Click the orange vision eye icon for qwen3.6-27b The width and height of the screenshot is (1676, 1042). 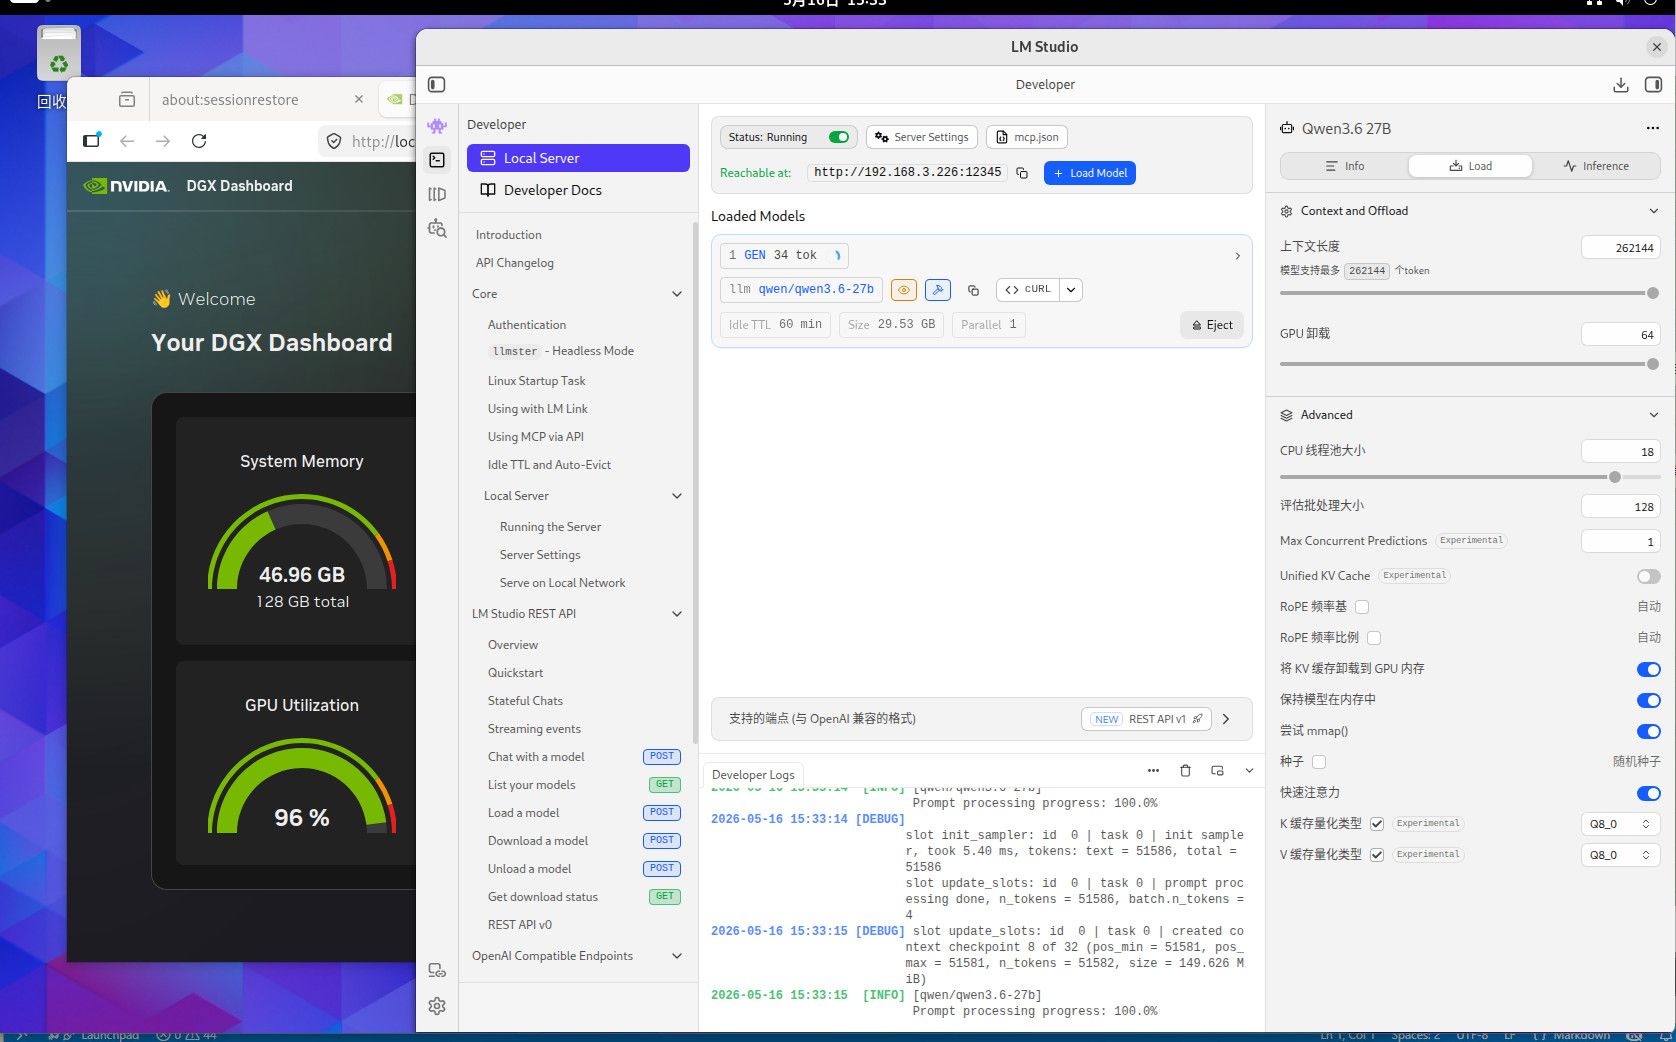point(903,290)
